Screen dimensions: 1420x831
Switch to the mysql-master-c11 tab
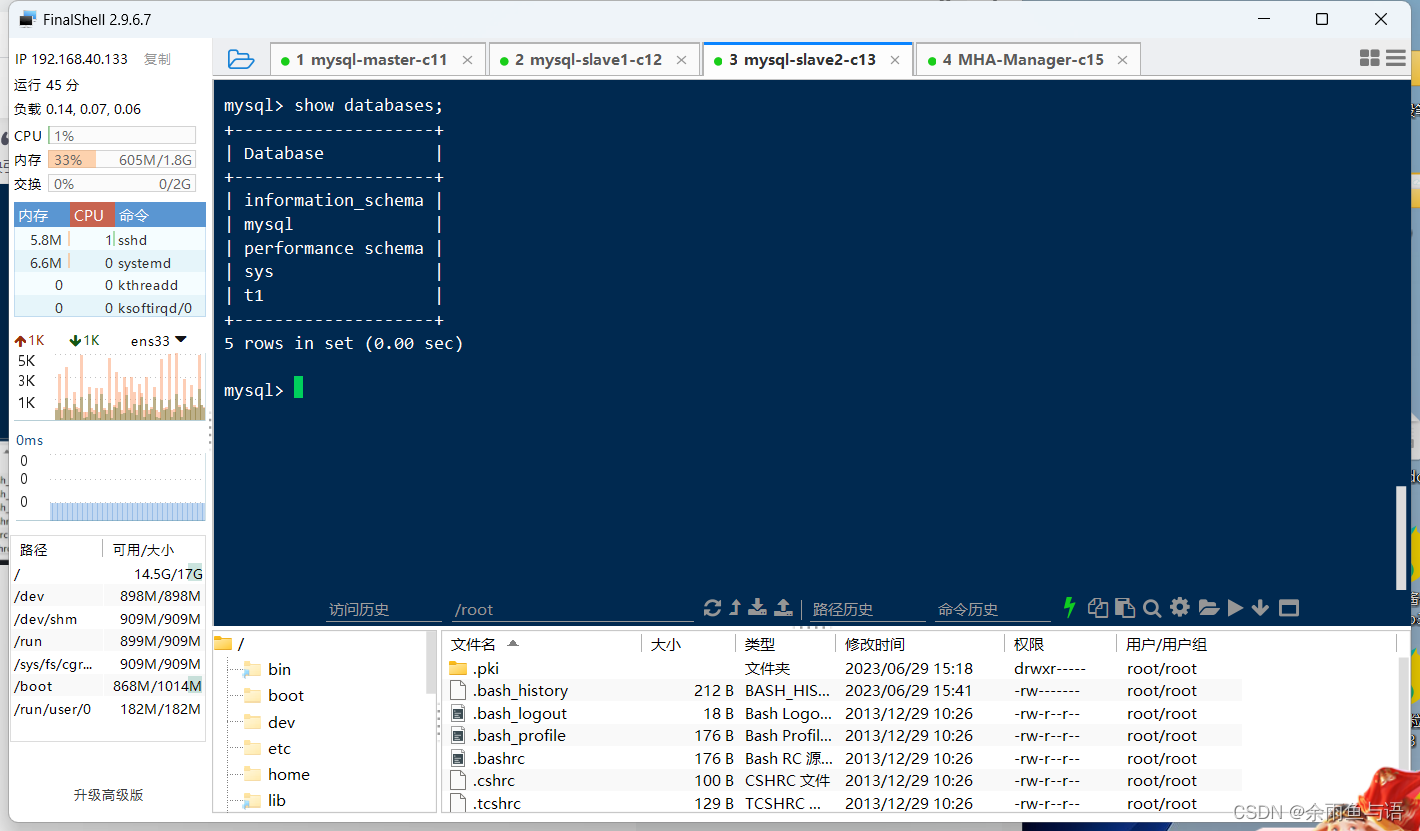(370, 59)
